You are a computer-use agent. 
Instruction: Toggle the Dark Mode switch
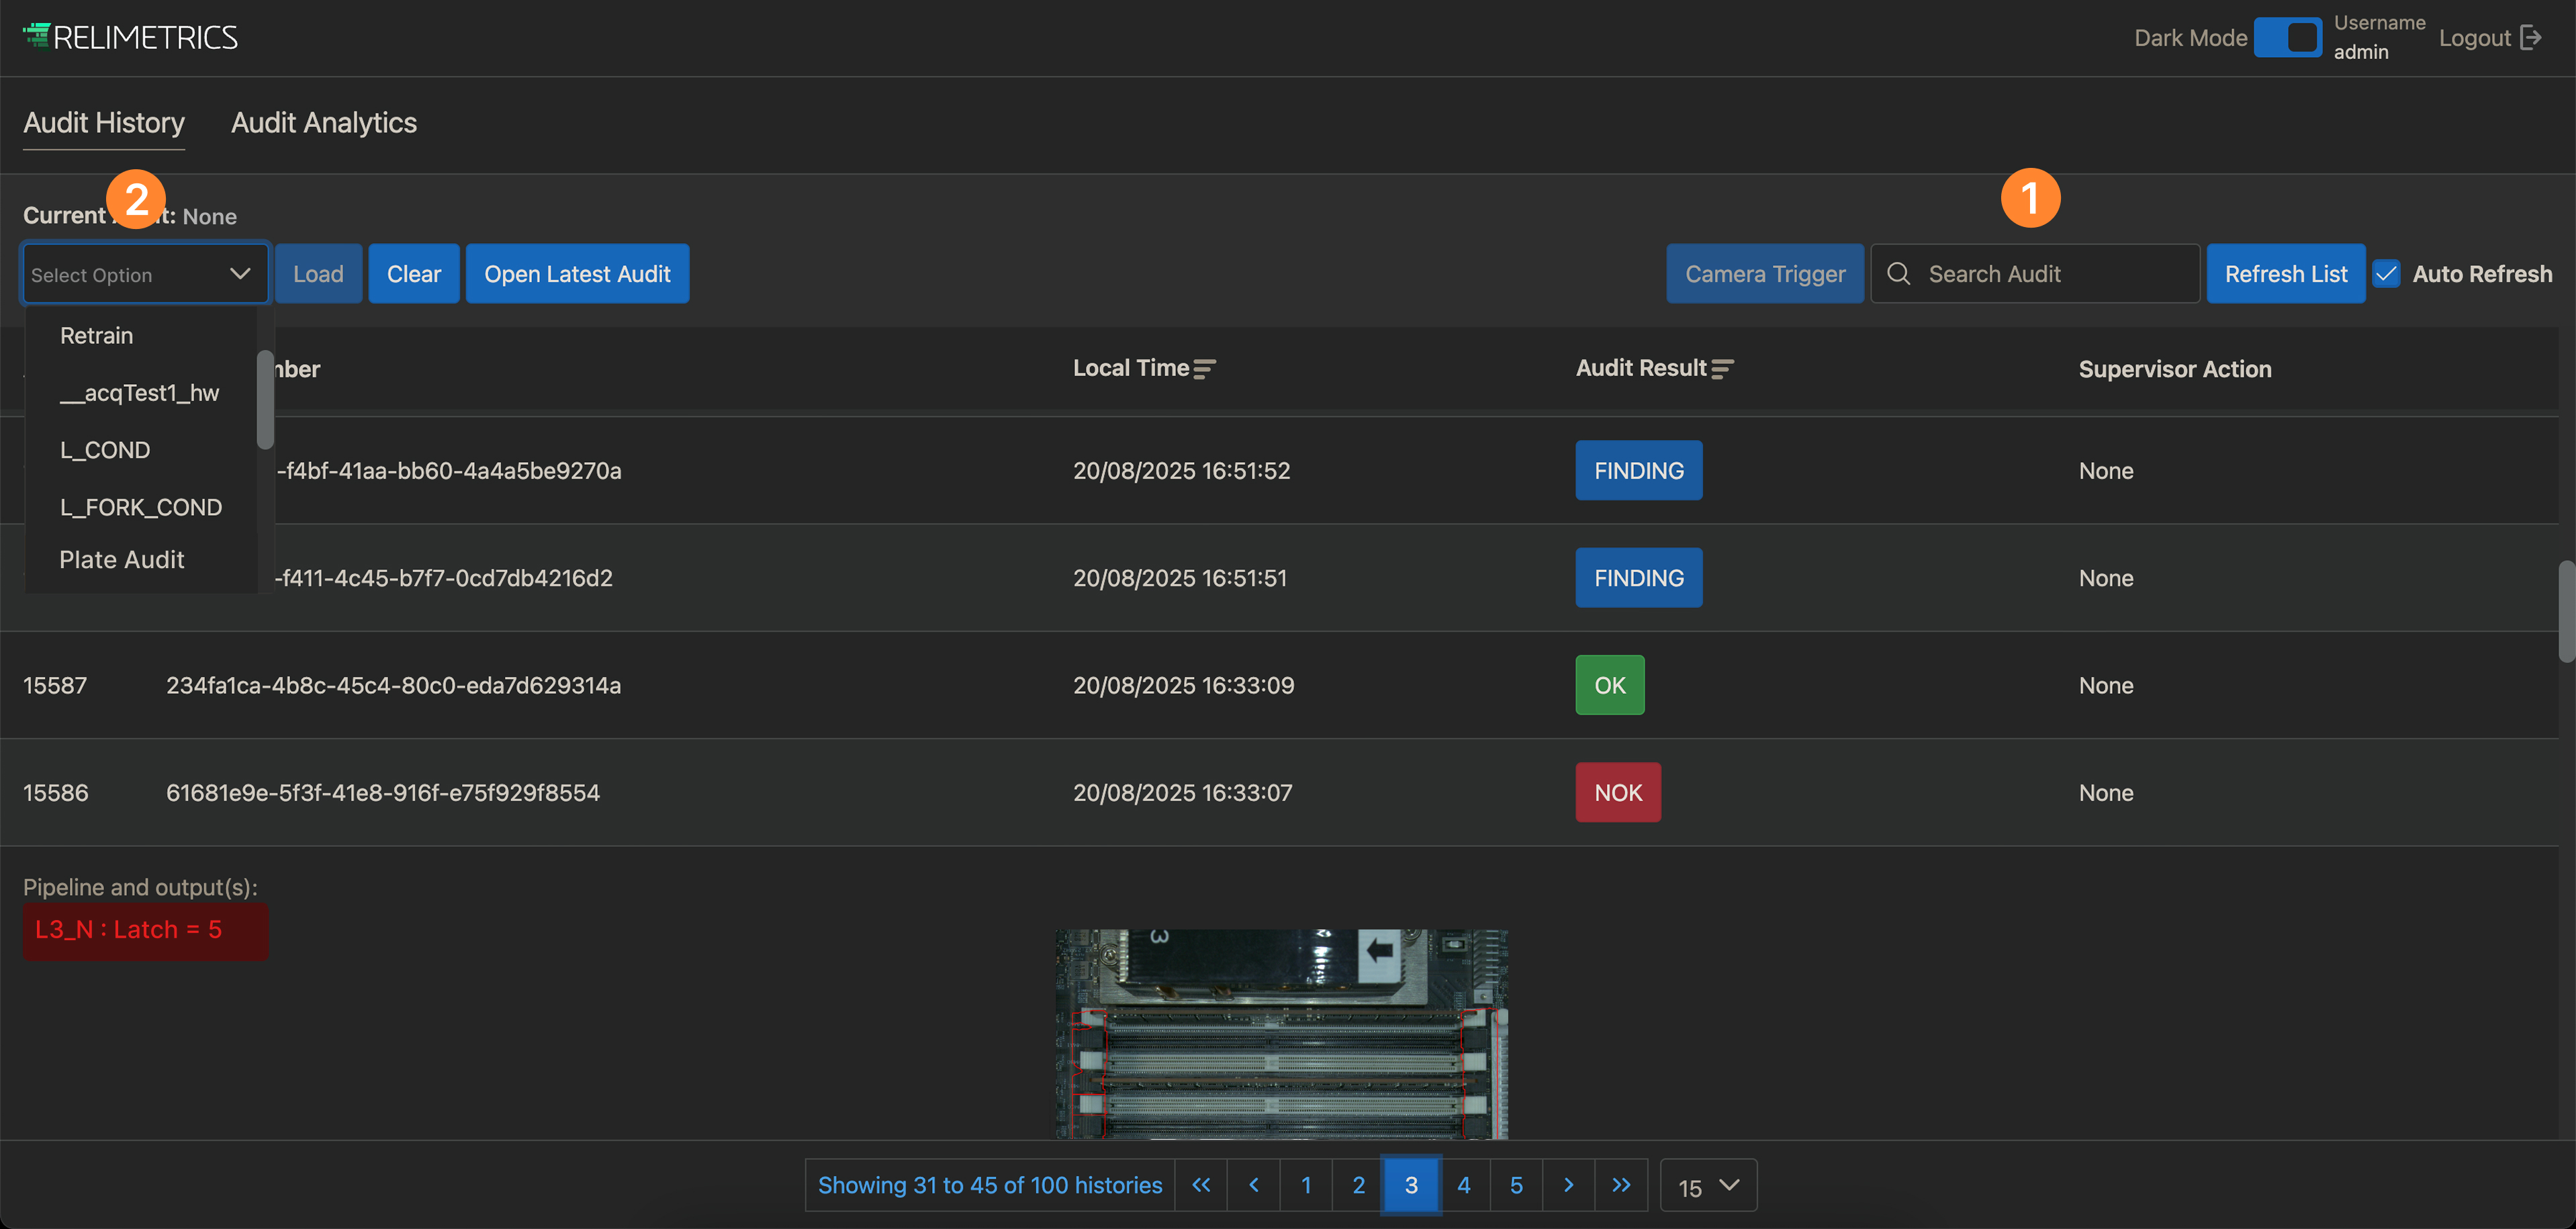[x=2288, y=38]
